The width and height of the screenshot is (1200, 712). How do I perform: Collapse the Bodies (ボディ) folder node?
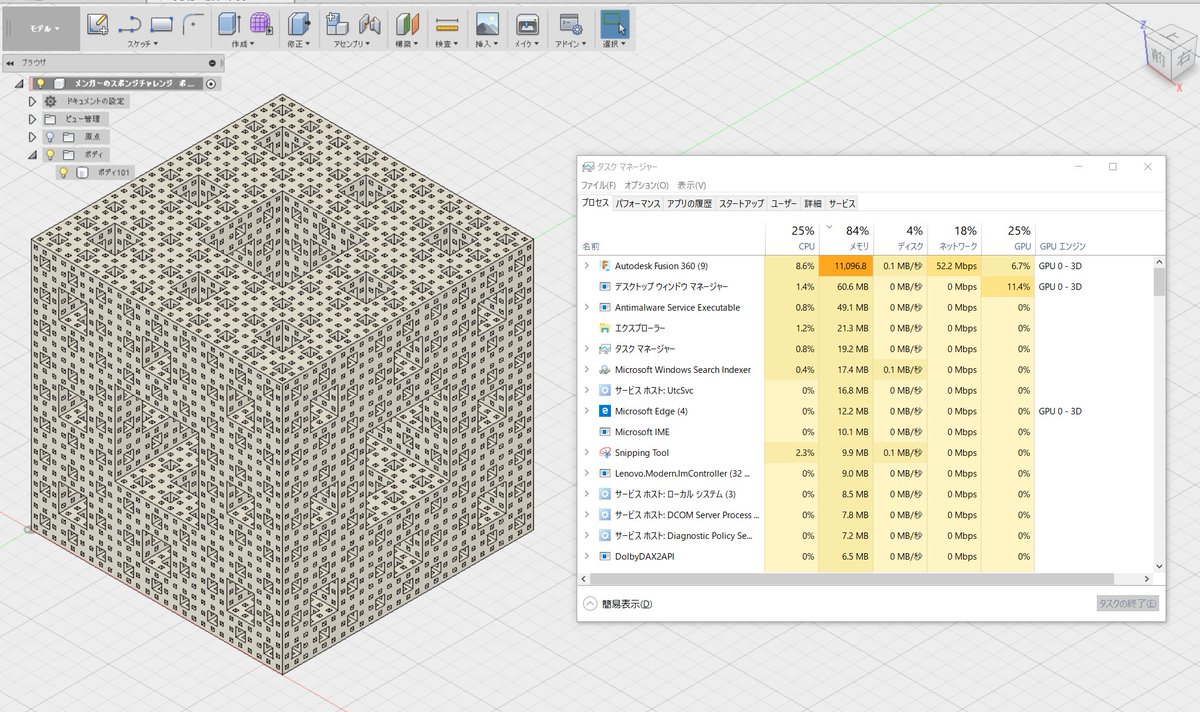32,155
